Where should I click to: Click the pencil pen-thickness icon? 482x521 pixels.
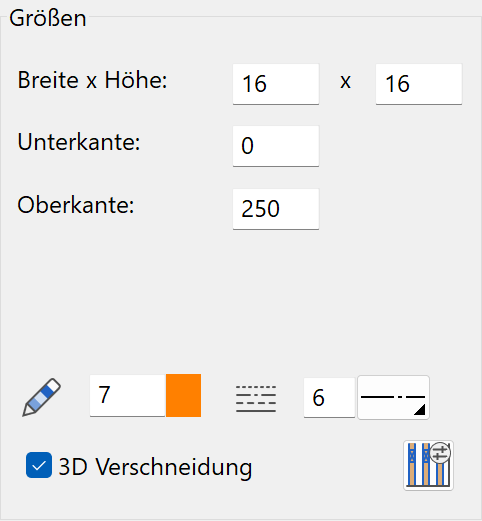[41, 397]
